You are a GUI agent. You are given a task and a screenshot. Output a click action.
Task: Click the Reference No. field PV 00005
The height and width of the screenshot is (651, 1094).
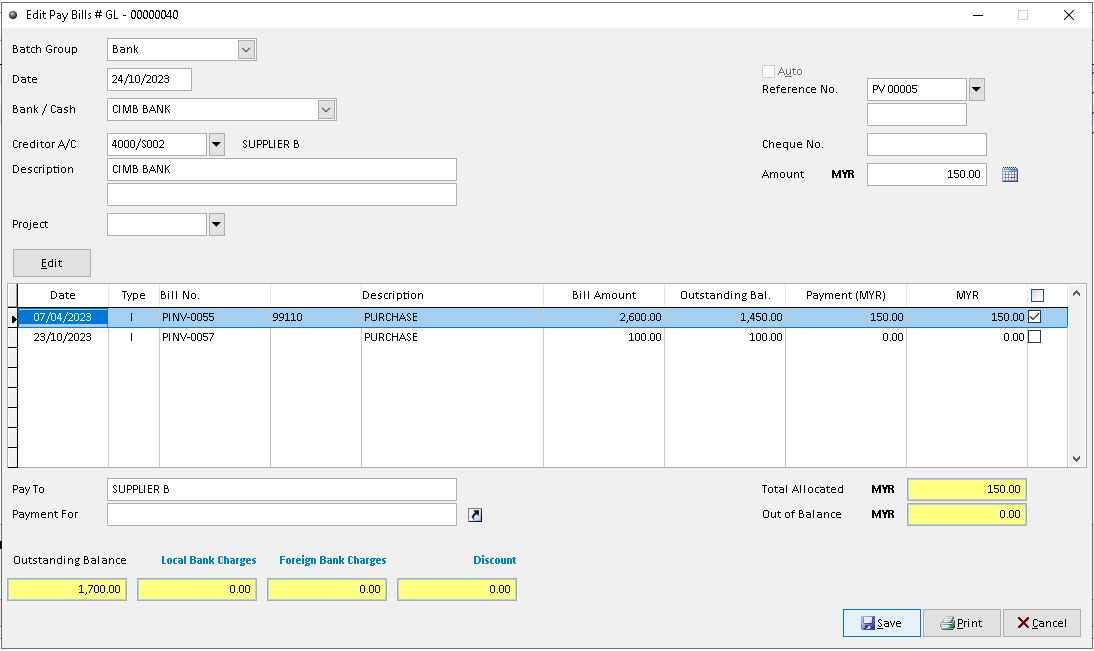917,89
